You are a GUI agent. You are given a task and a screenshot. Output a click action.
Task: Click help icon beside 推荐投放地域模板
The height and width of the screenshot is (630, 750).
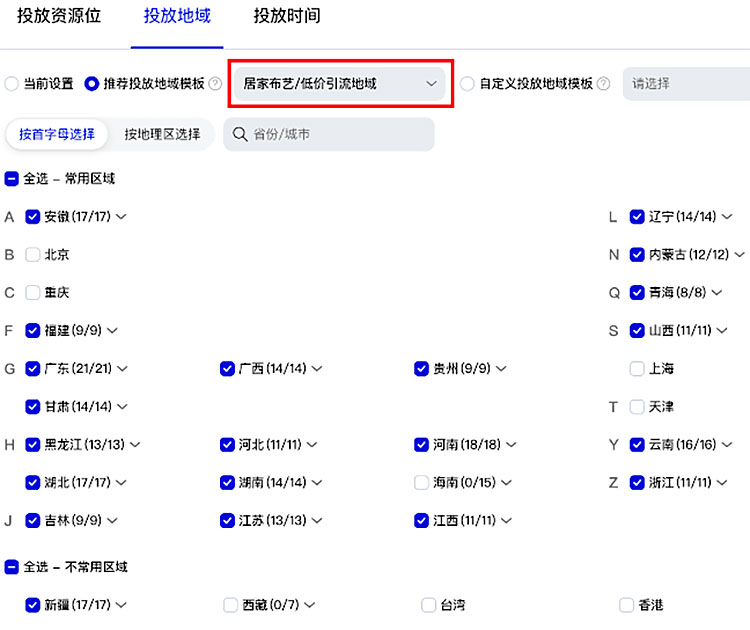(x=215, y=84)
